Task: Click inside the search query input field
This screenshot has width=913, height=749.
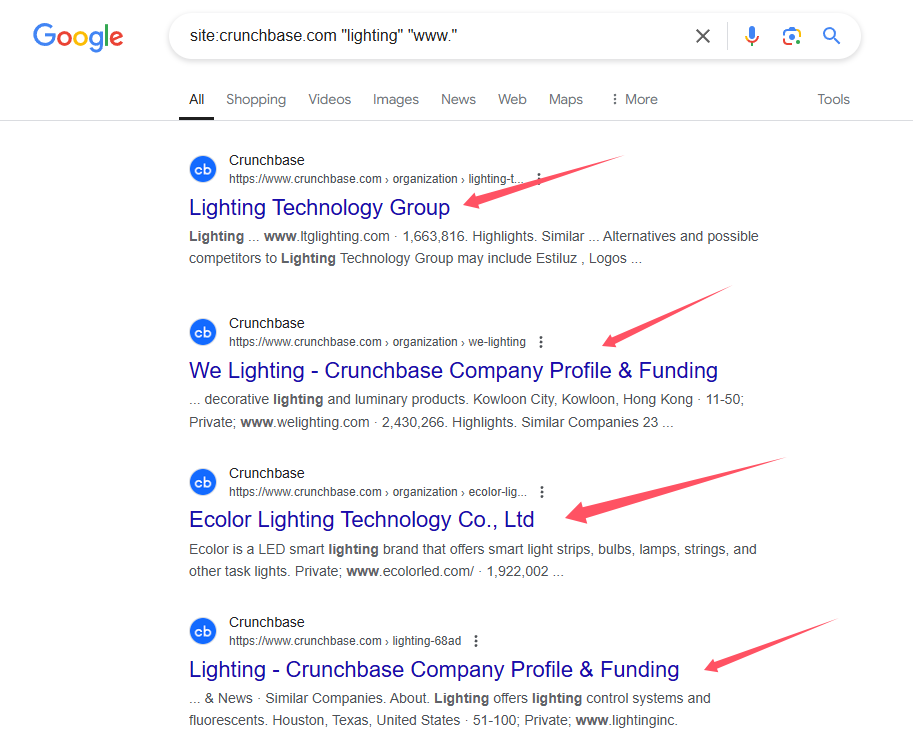Action: point(430,37)
